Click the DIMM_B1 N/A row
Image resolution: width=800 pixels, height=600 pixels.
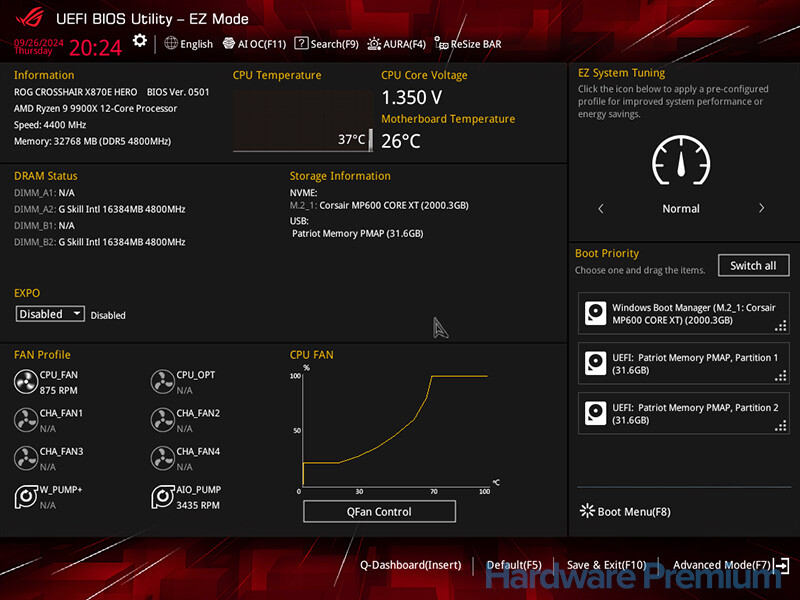click(44, 226)
